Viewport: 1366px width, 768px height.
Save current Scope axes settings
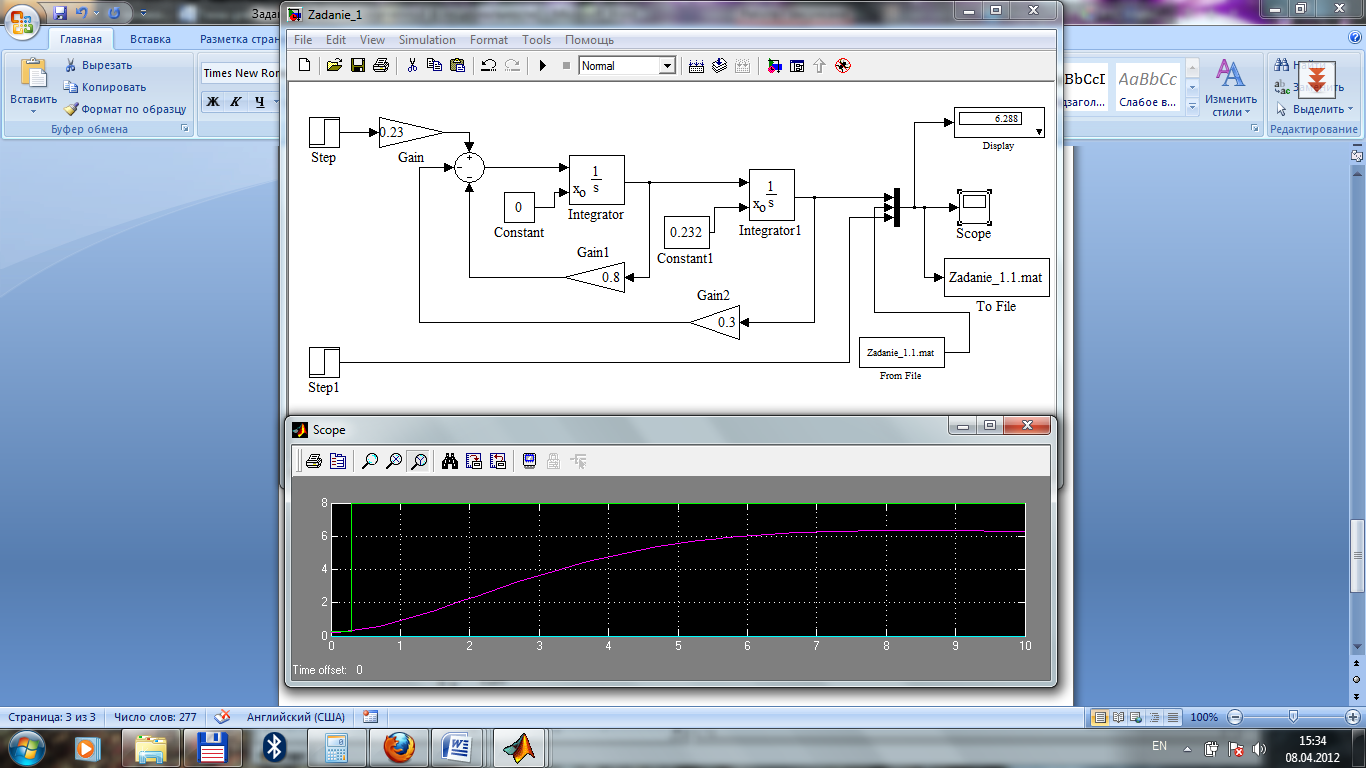pyautogui.click(x=474, y=461)
